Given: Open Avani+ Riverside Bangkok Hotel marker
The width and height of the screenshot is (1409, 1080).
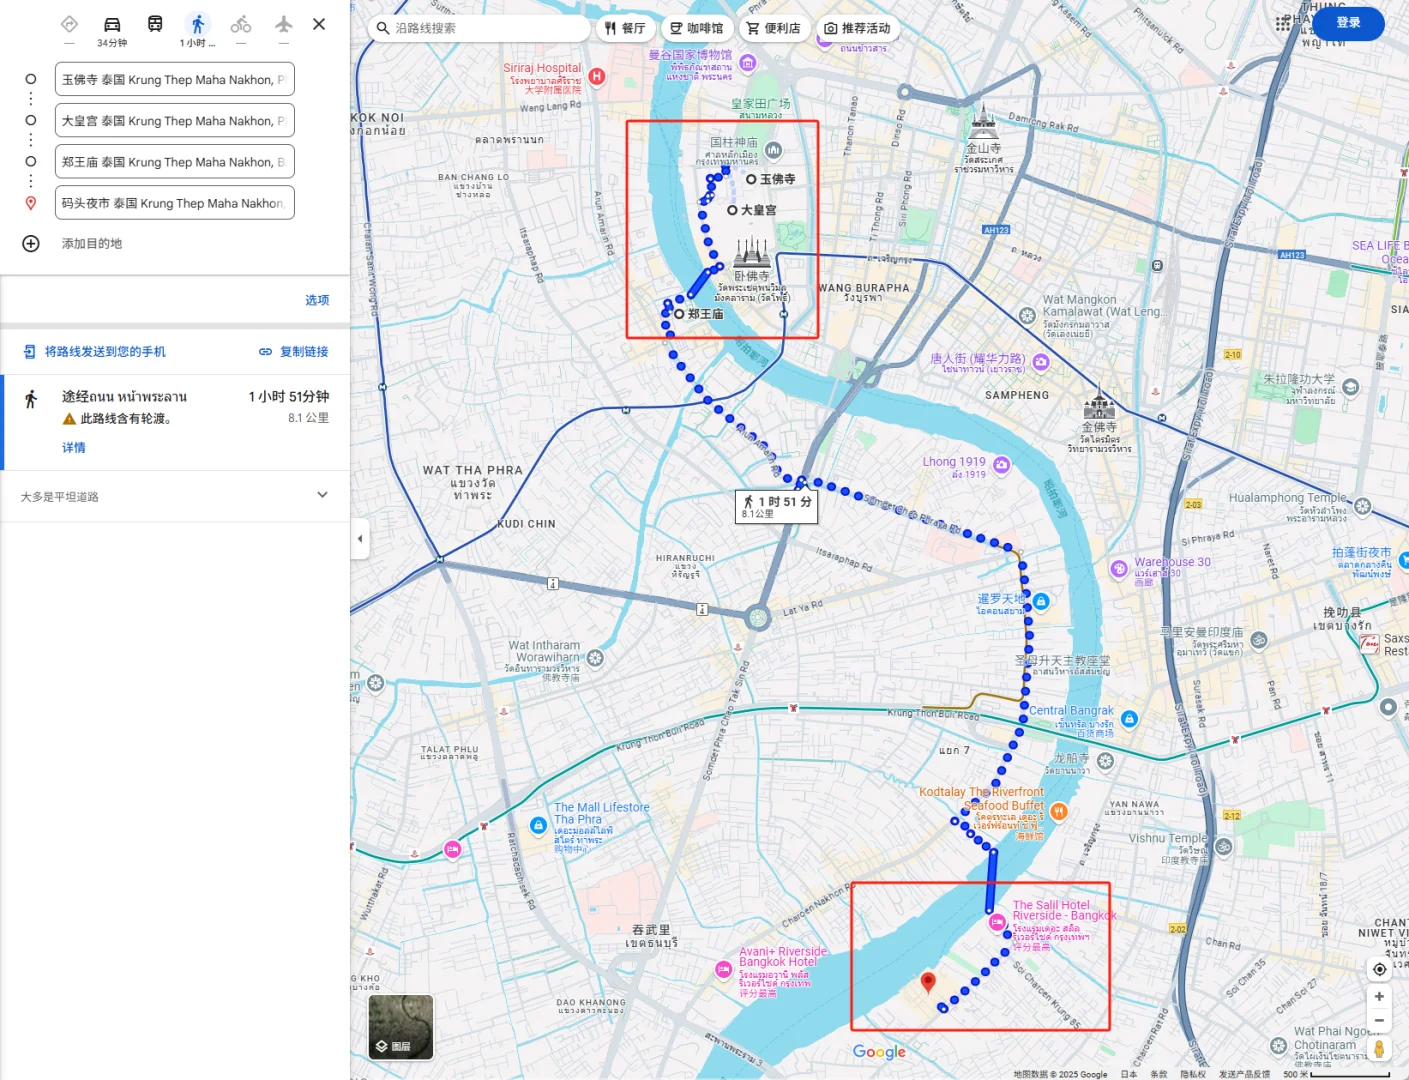Looking at the screenshot, I should click(724, 970).
